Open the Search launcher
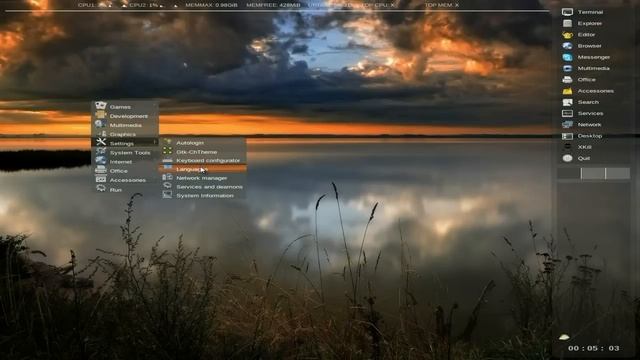The width and height of the screenshot is (640, 360). (581, 102)
